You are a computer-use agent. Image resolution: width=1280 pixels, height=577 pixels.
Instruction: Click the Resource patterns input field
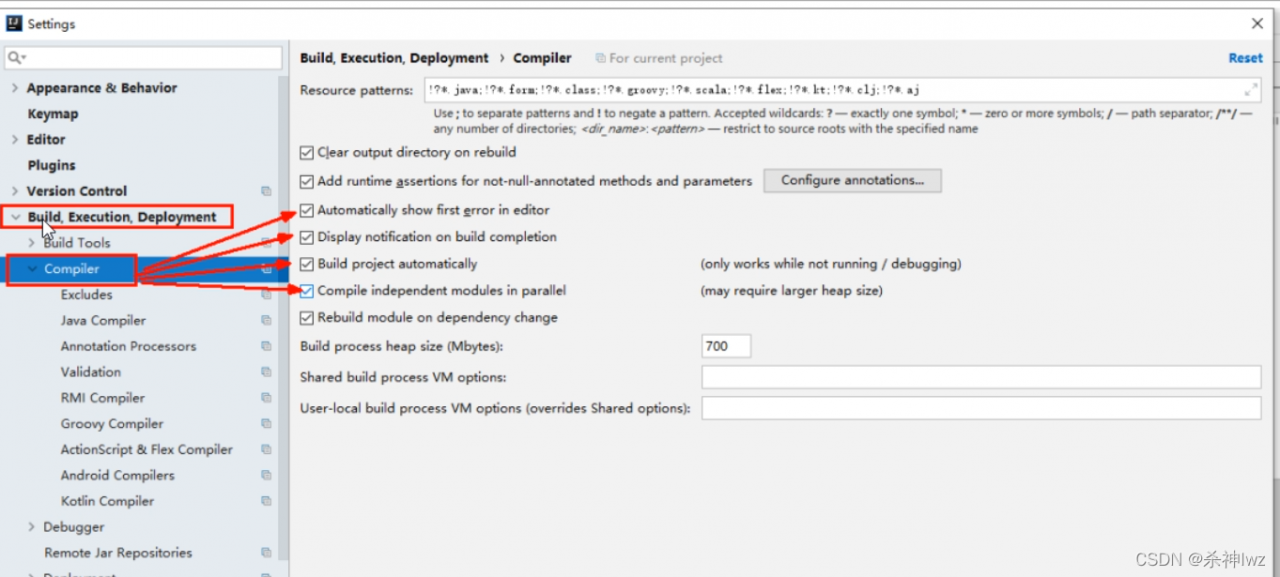click(x=842, y=90)
